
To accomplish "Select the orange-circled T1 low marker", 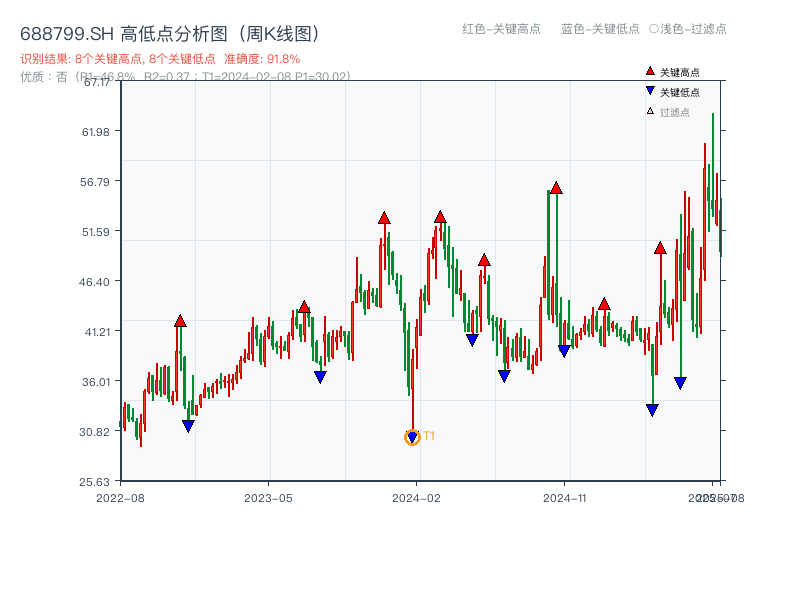I will point(412,437).
